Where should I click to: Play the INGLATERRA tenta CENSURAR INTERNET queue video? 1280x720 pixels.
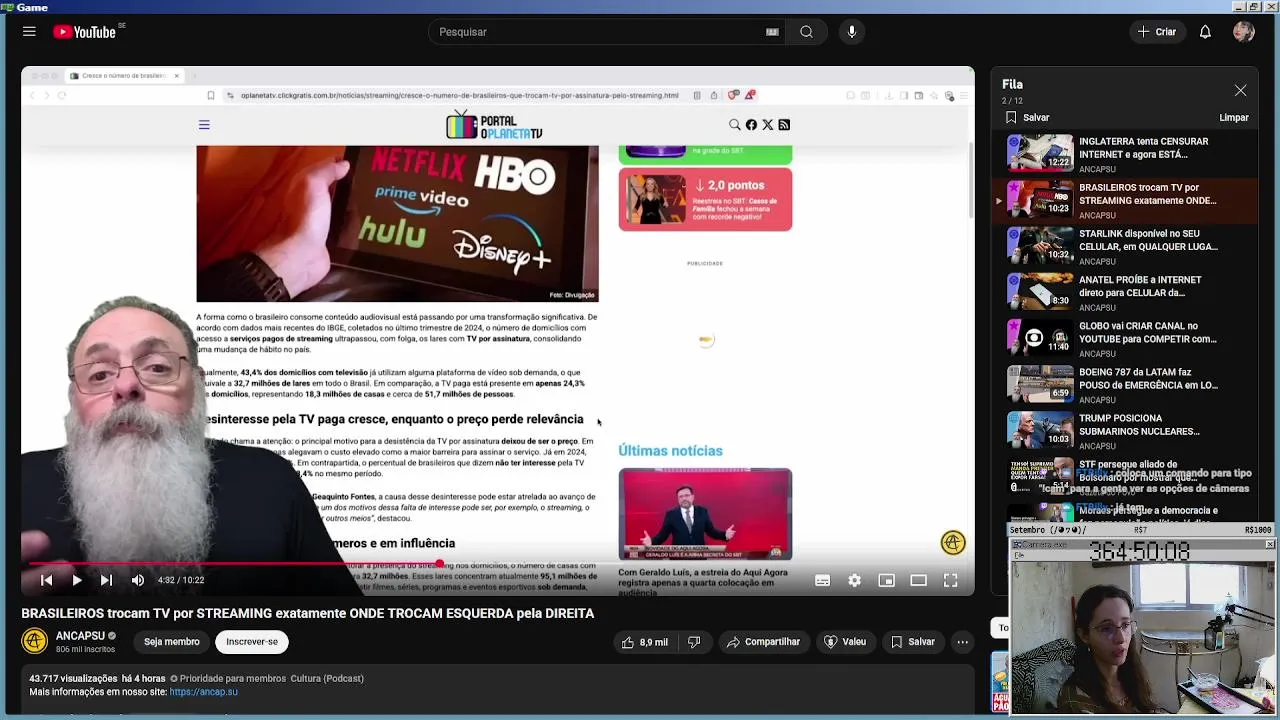(x=1127, y=155)
